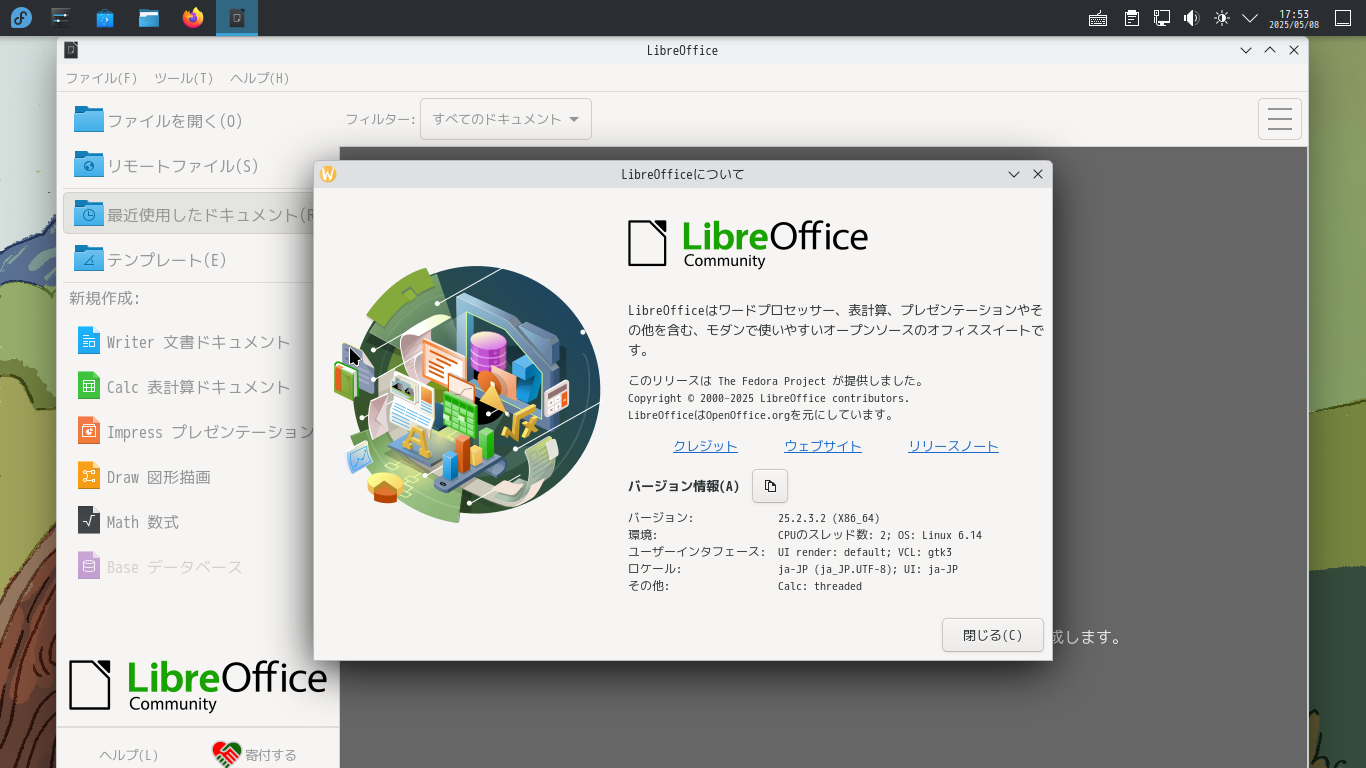Click the LibreOffice Community logo in the About dialog
The width and height of the screenshot is (1366, 768).
[x=748, y=244]
